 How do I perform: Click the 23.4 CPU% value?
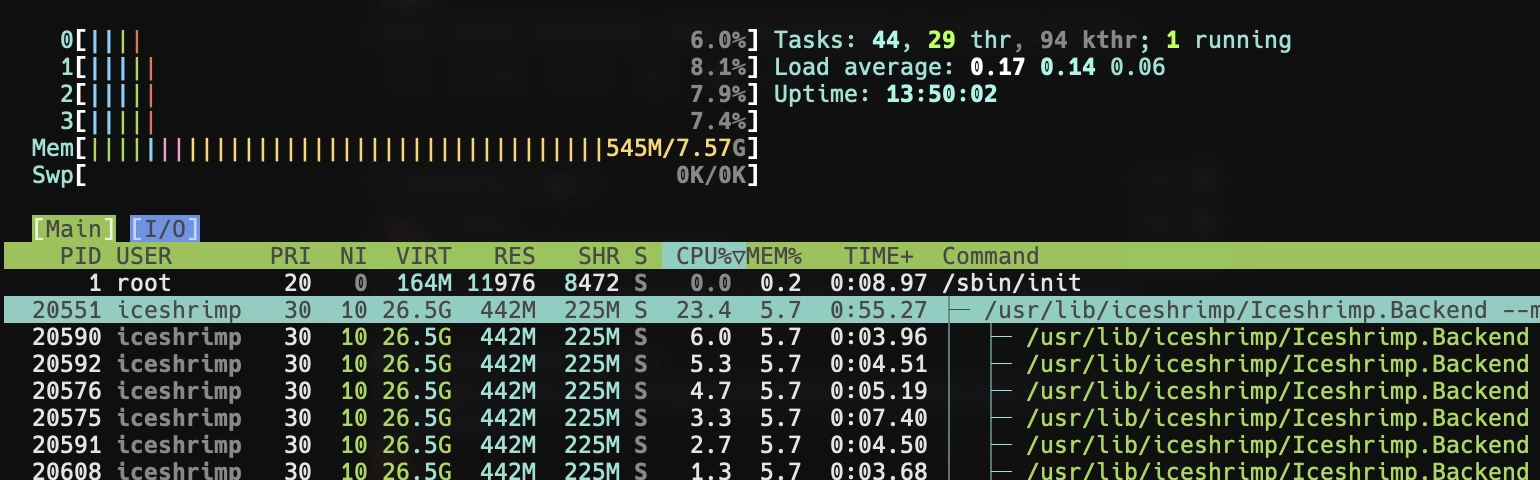pos(704,310)
